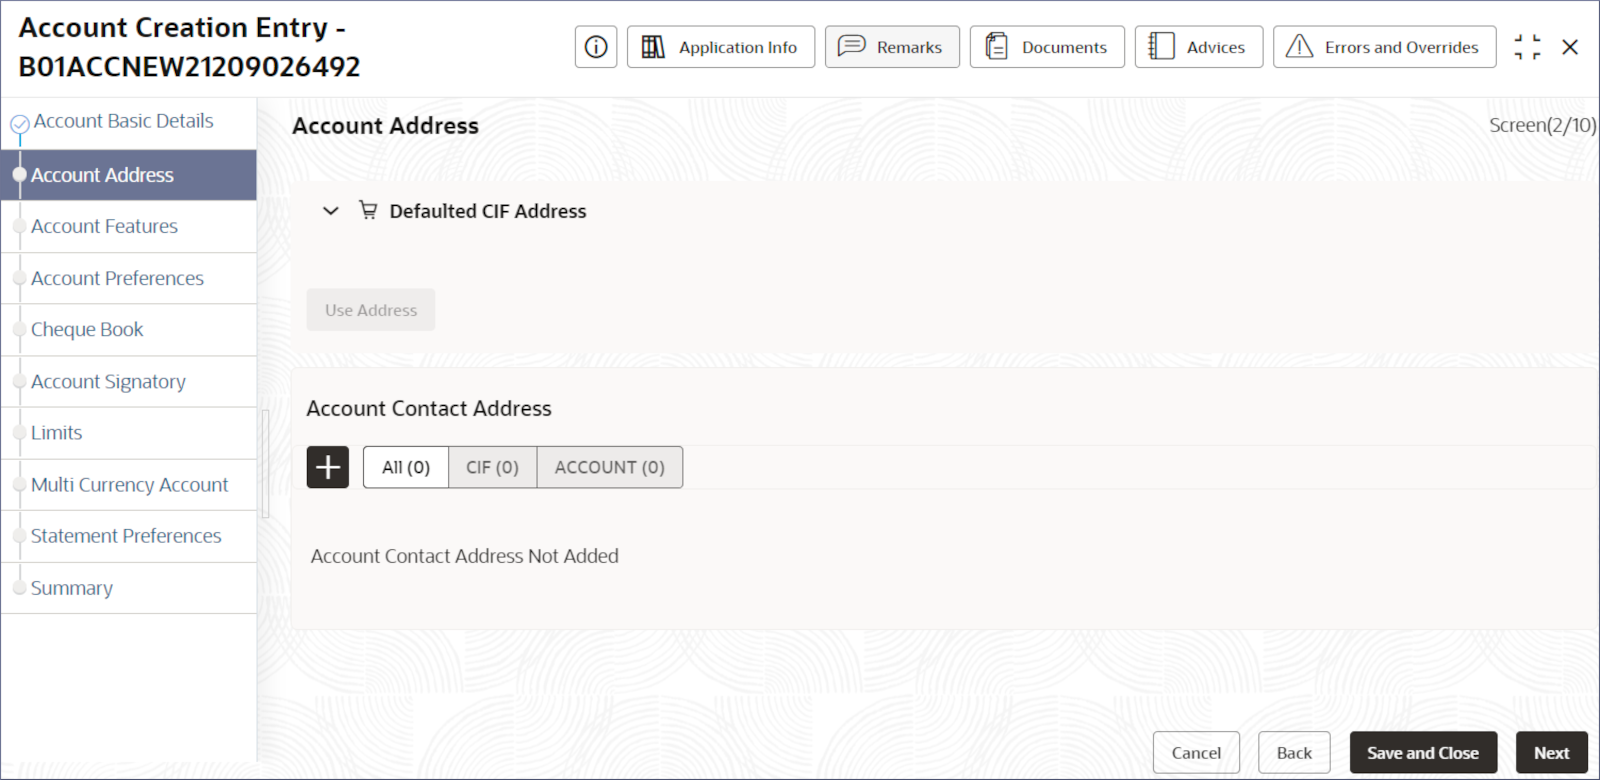Go to the Limits step

coord(128,433)
